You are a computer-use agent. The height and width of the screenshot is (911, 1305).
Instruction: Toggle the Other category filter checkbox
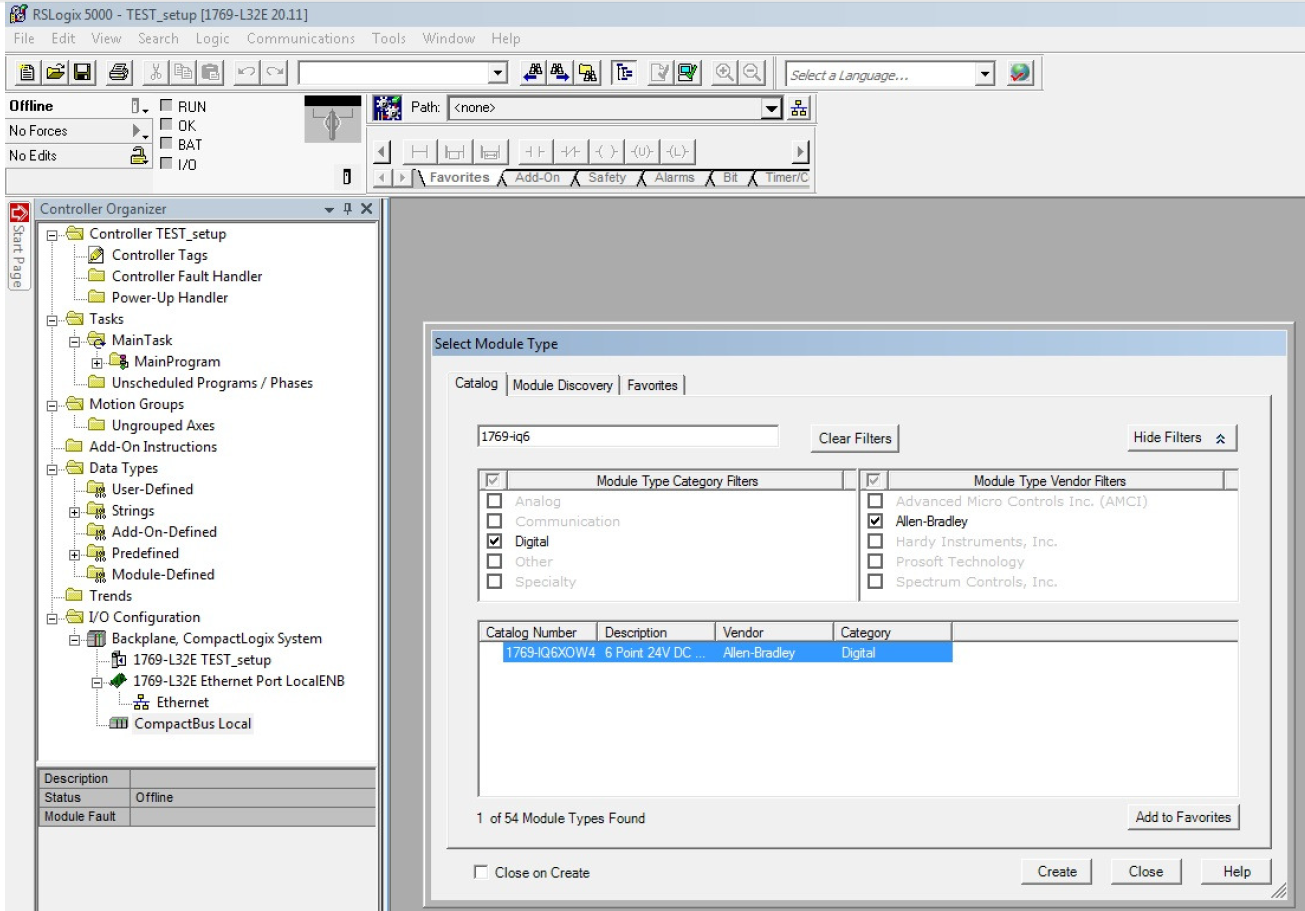tap(493, 561)
